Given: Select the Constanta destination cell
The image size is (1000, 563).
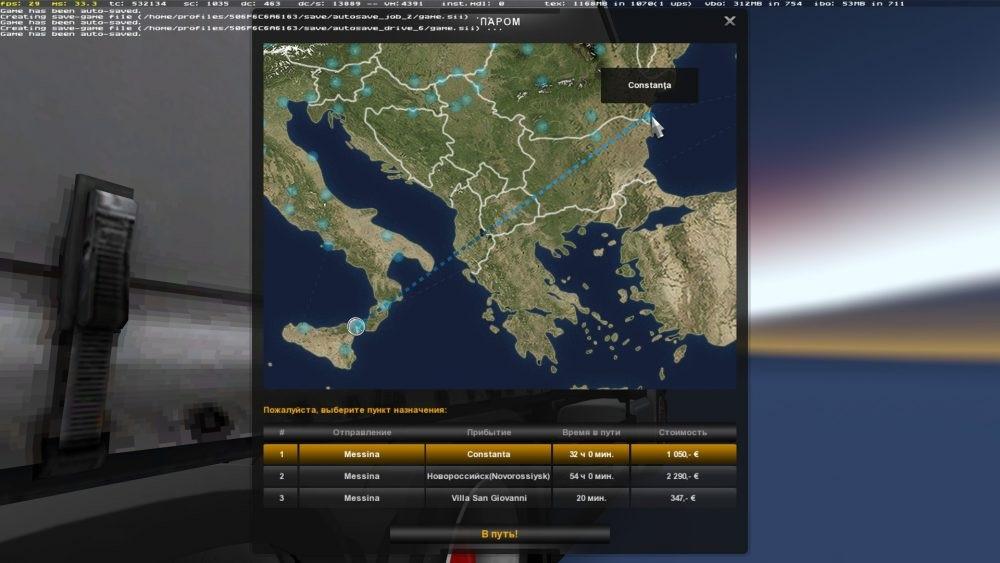Looking at the screenshot, I should point(488,454).
